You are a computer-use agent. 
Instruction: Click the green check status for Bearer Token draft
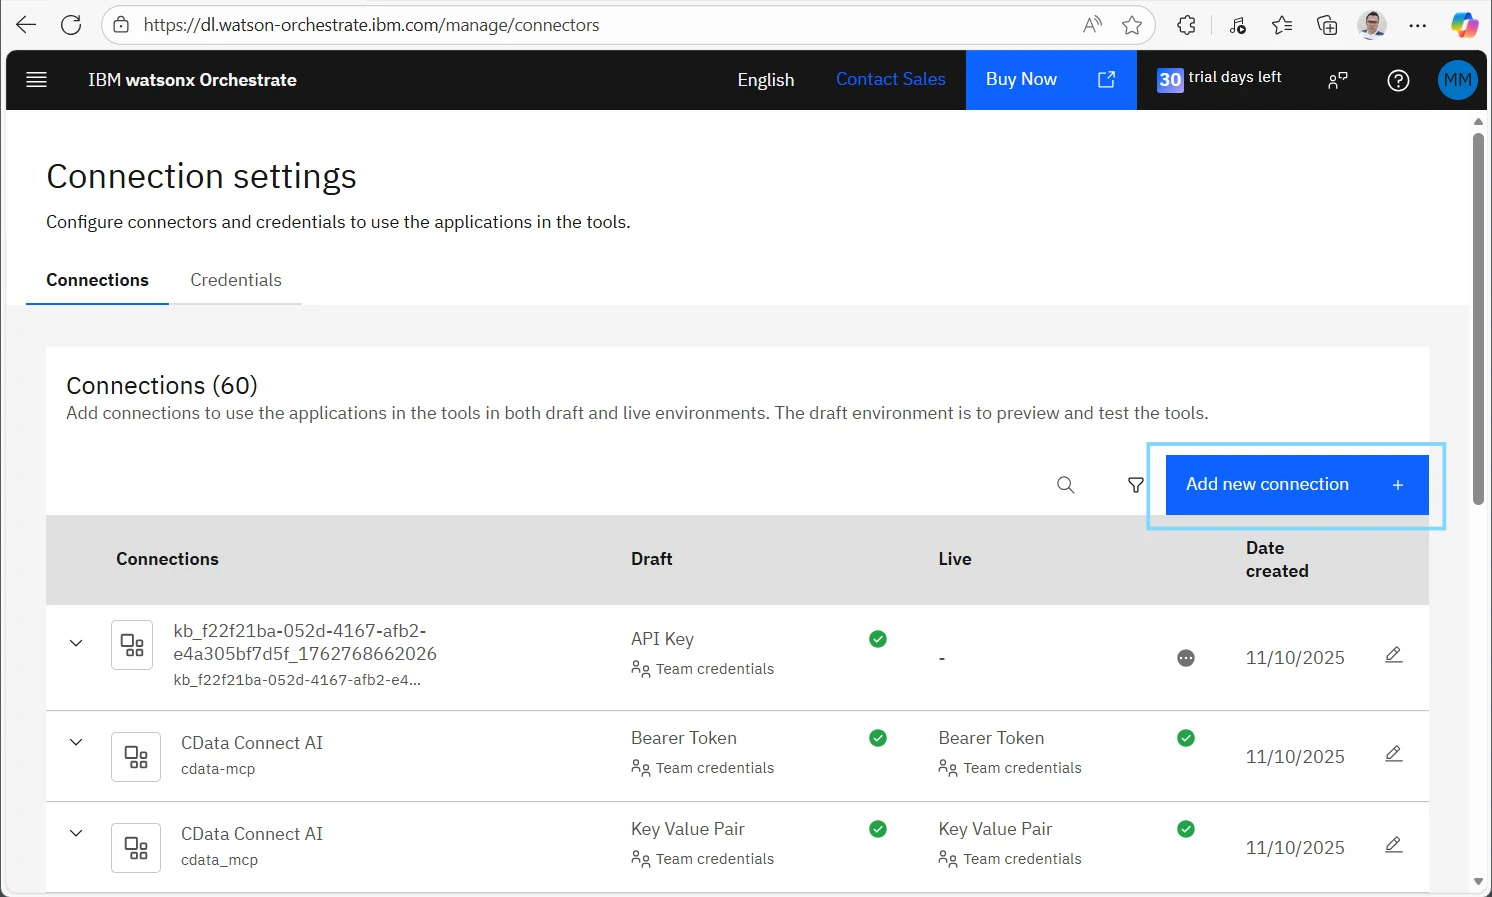click(x=878, y=737)
